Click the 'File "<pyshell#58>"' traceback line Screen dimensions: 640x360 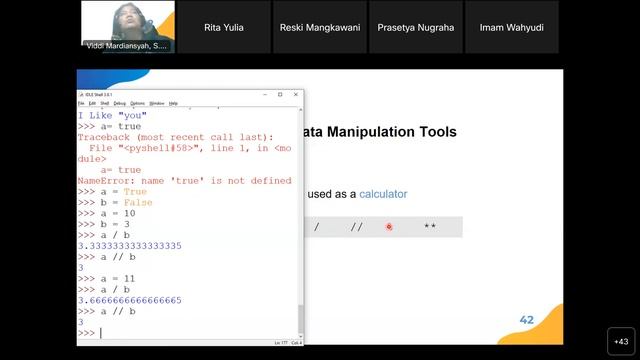click(x=184, y=148)
